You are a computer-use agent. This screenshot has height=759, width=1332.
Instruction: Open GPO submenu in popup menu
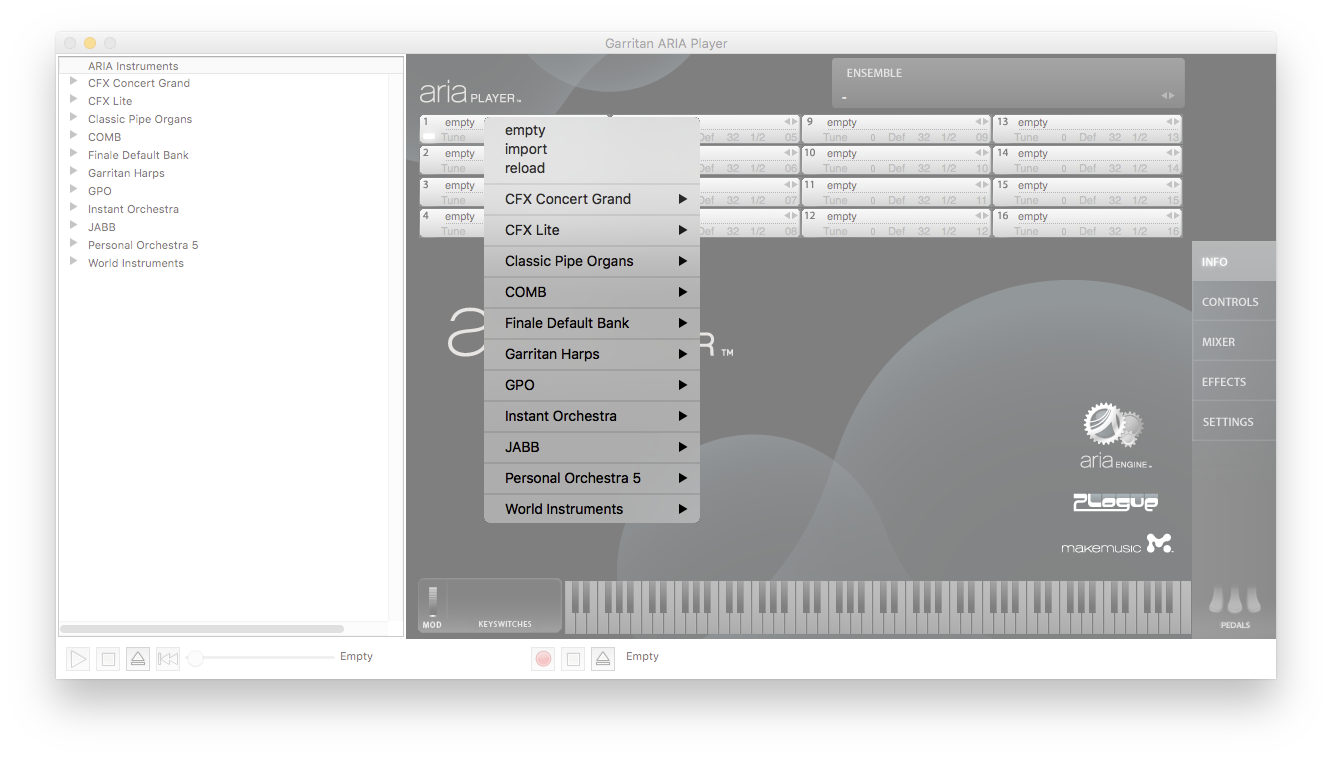click(592, 385)
